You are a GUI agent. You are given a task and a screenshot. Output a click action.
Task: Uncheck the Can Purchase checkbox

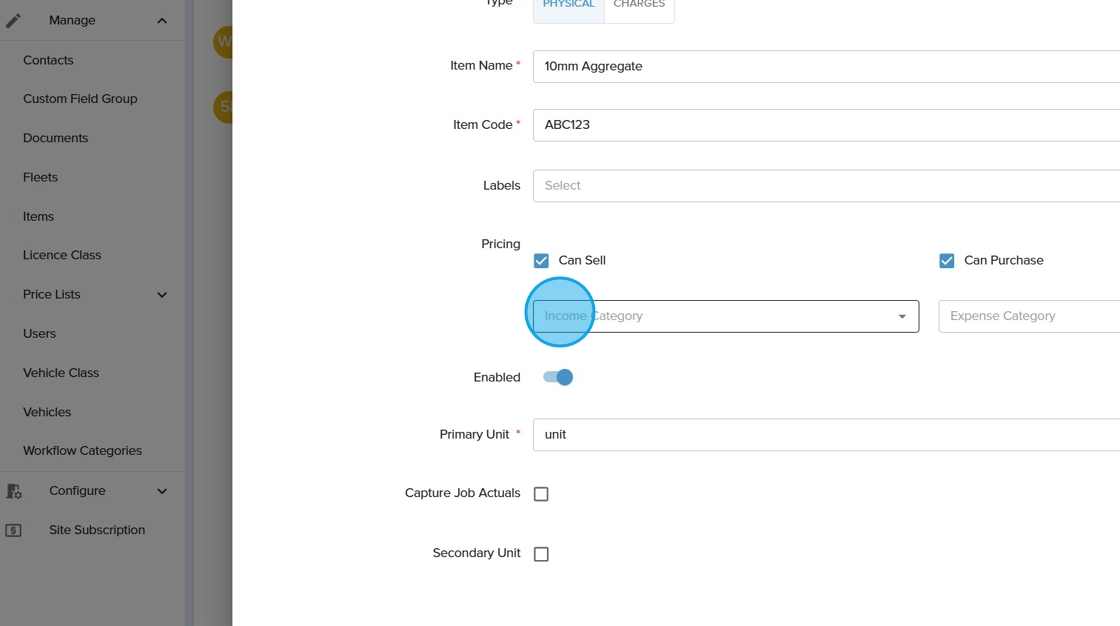click(947, 261)
